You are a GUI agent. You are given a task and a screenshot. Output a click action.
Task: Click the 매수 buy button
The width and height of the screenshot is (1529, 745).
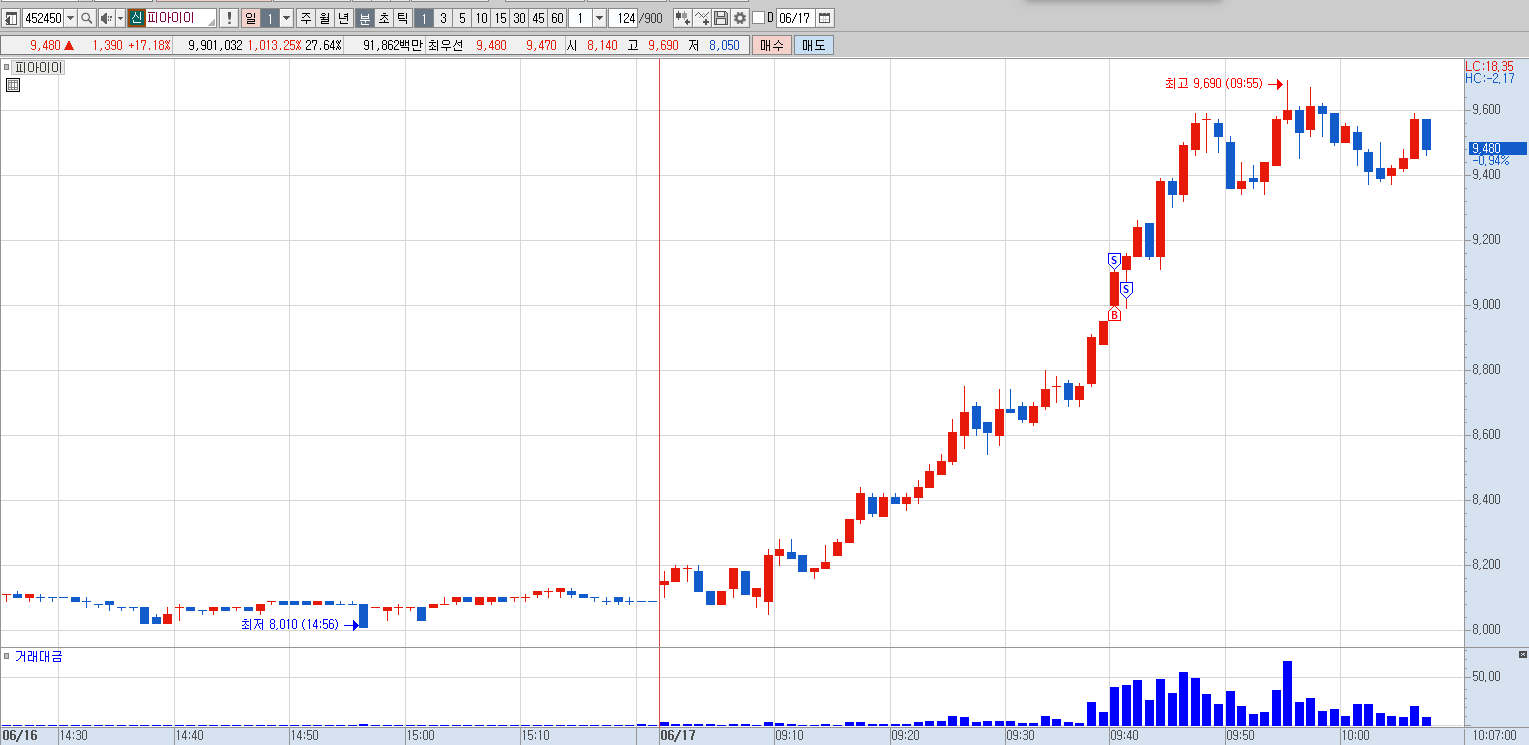tap(772, 45)
